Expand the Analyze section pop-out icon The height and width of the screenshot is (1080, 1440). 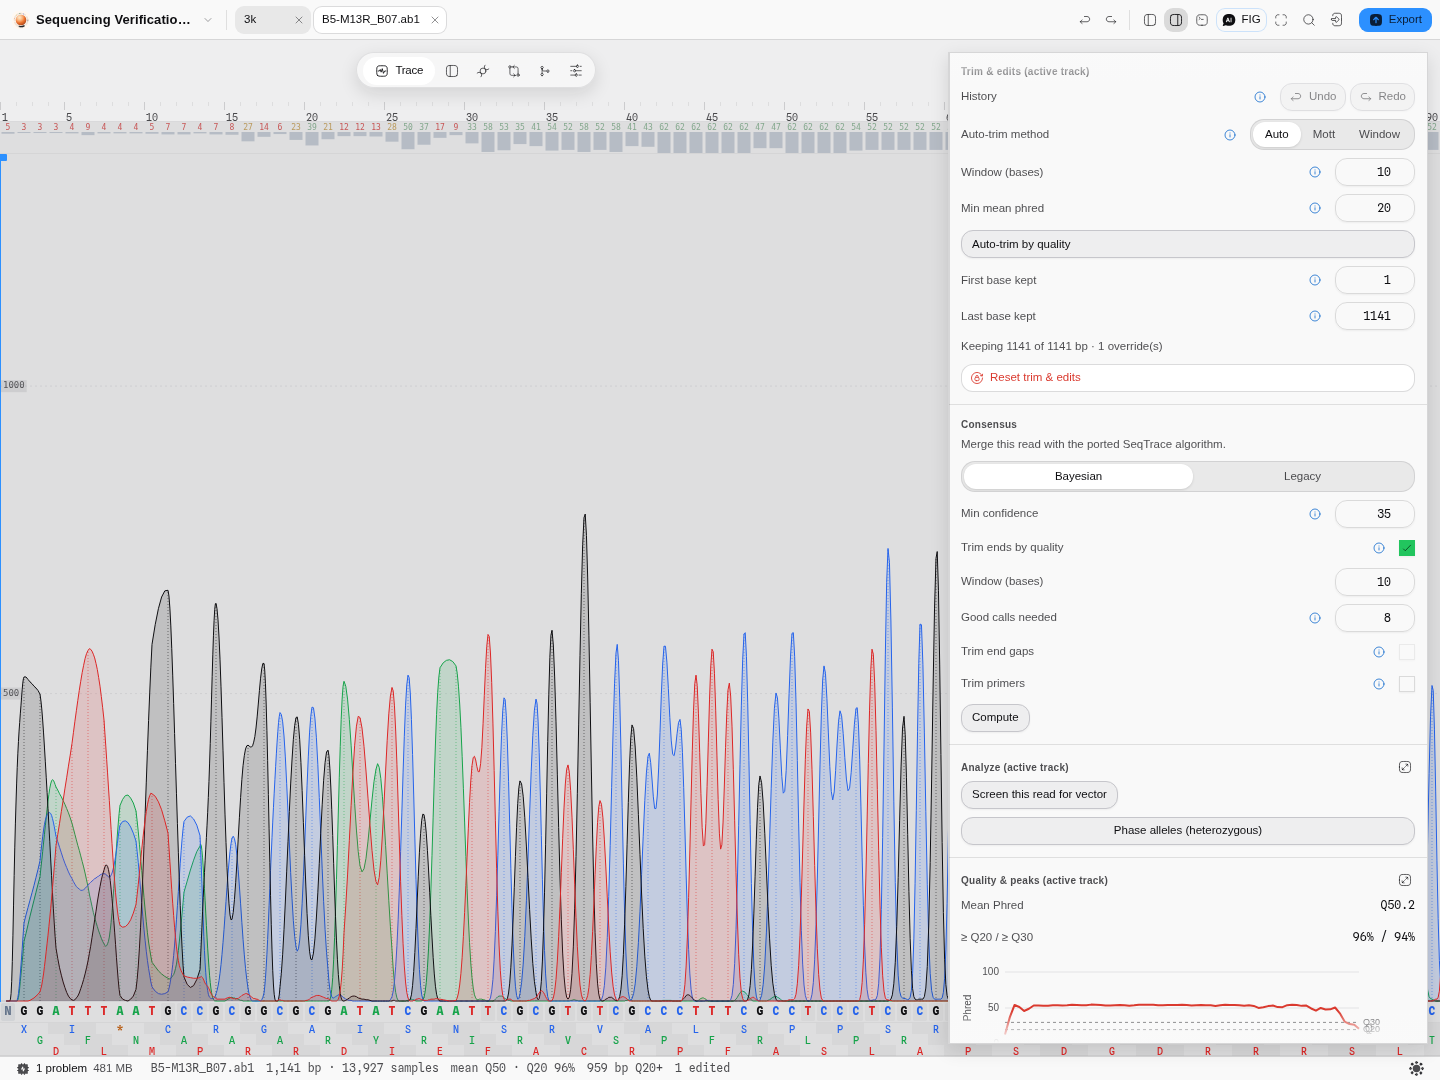(x=1405, y=767)
